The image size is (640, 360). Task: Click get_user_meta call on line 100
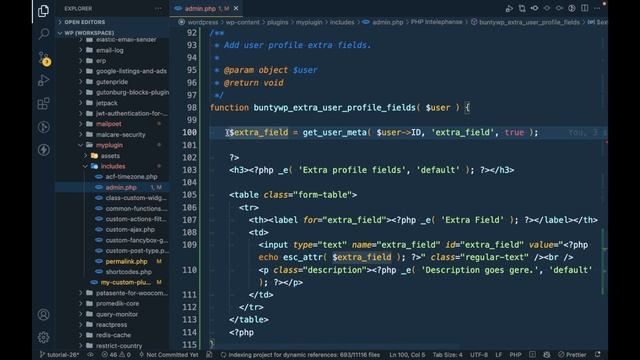pyautogui.click(x=334, y=133)
